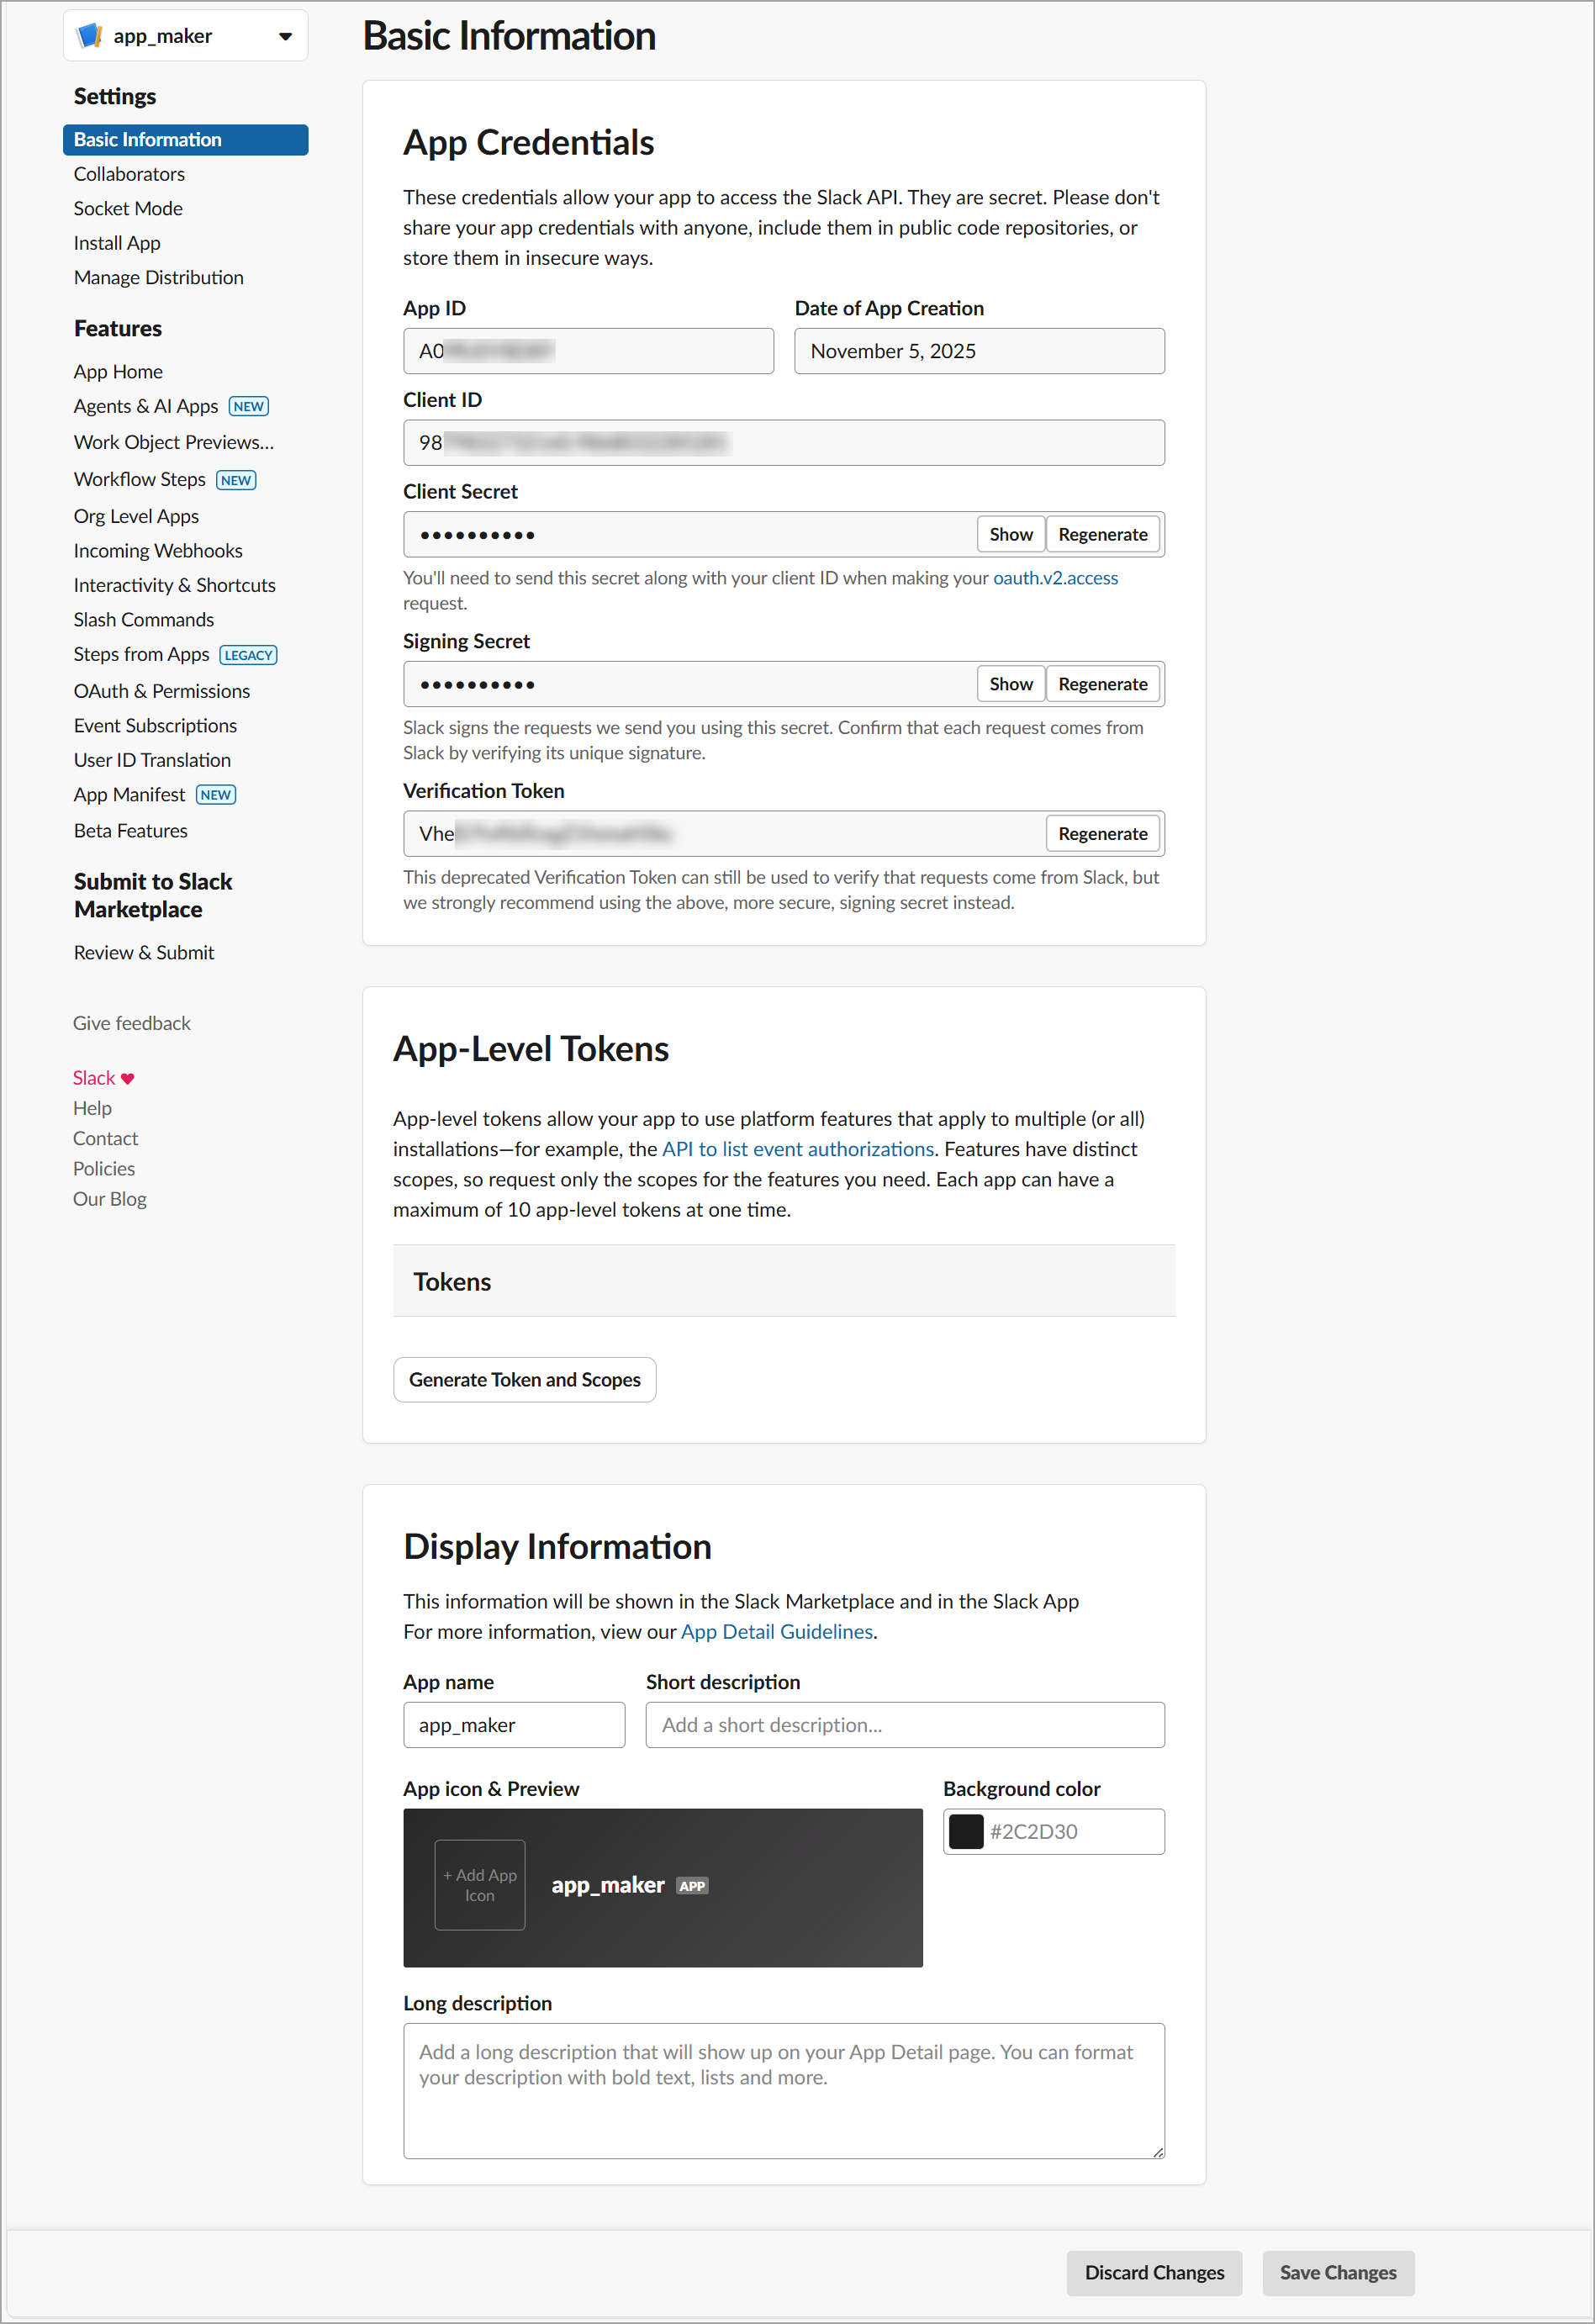Click the App name input field
The width and height of the screenshot is (1595, 2324).
[x=514, y=1725]
